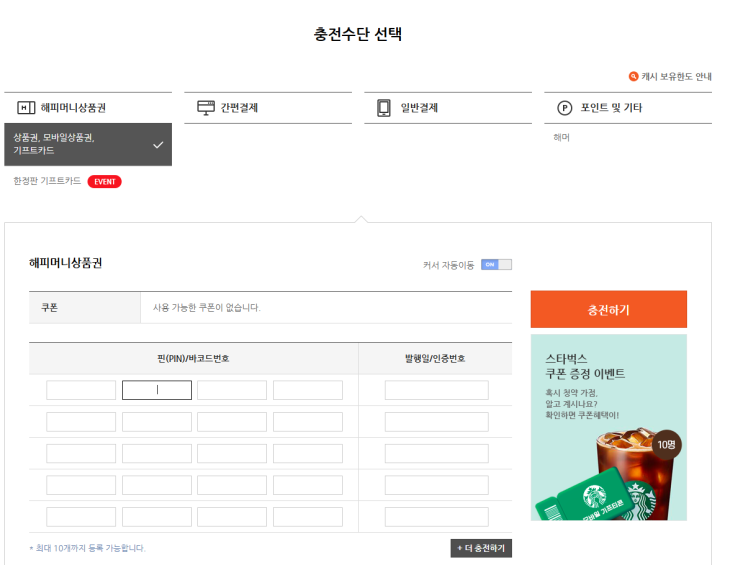Click the 일반결제 phone icon
This screenshot has width=743, height=565.
click(384, 108)
